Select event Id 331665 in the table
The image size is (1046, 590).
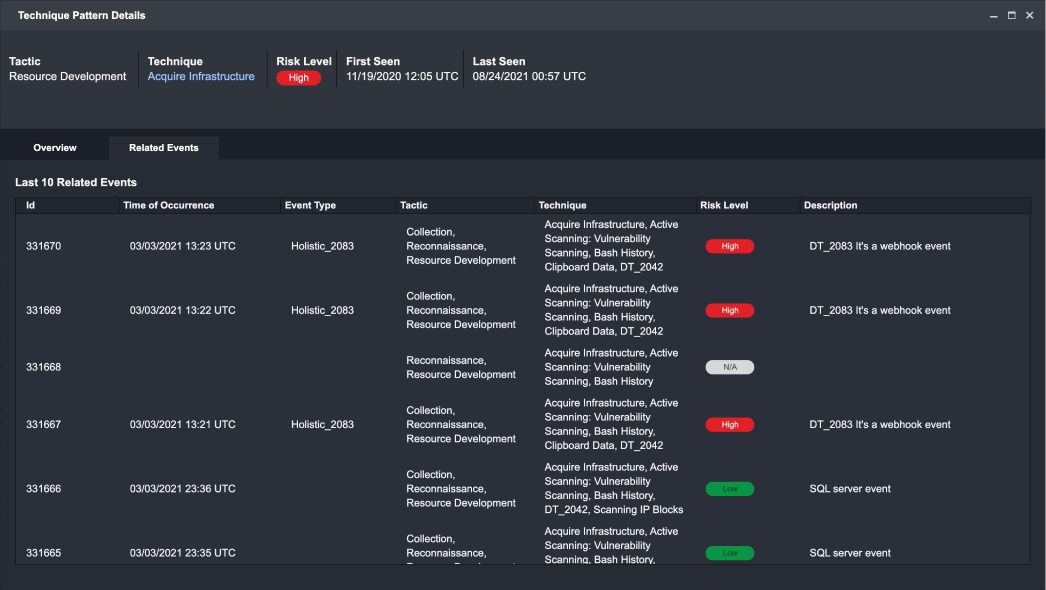44,553
